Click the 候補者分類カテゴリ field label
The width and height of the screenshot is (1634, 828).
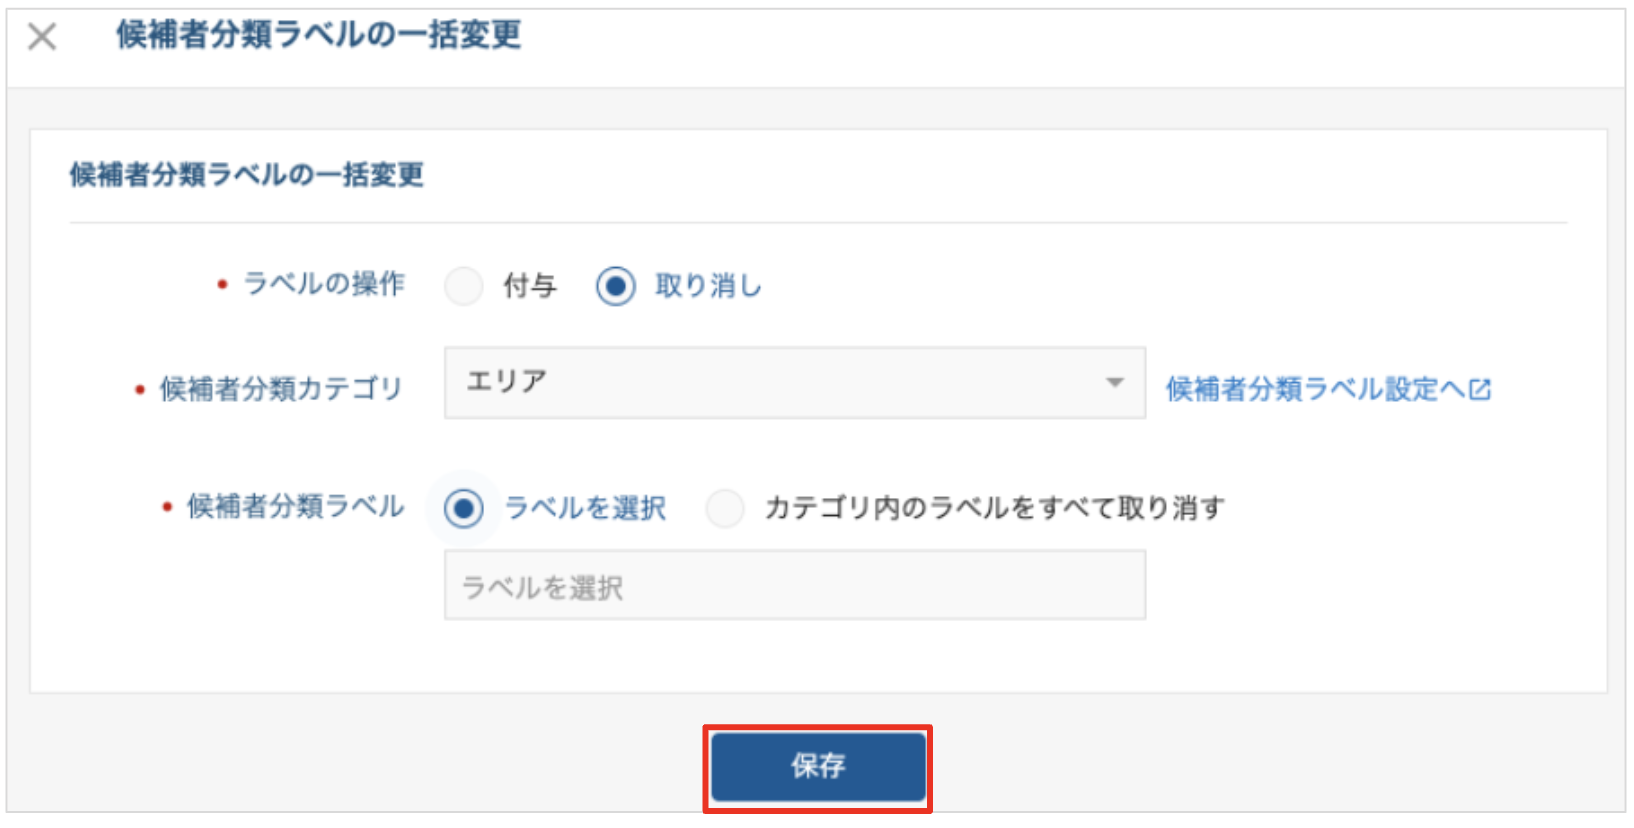tap(281, 388)
